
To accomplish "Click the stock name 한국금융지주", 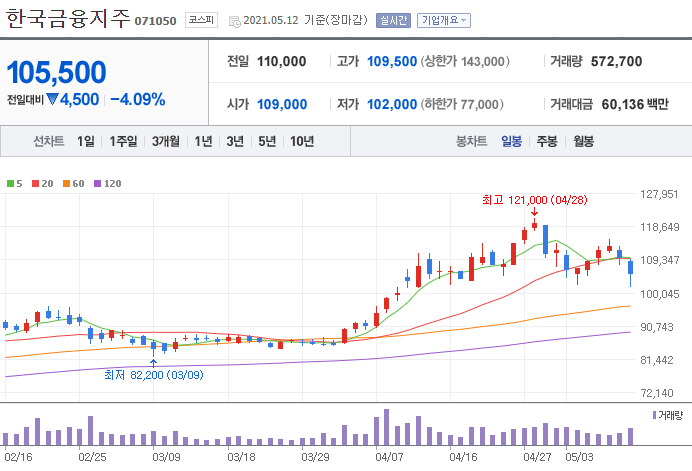I will 68,19.
